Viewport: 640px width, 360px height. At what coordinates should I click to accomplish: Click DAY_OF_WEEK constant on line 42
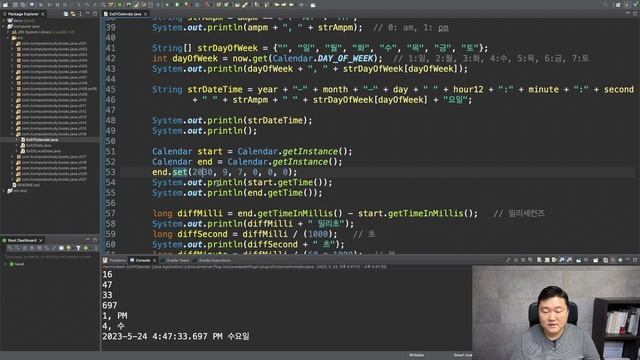tap(345, 59)
